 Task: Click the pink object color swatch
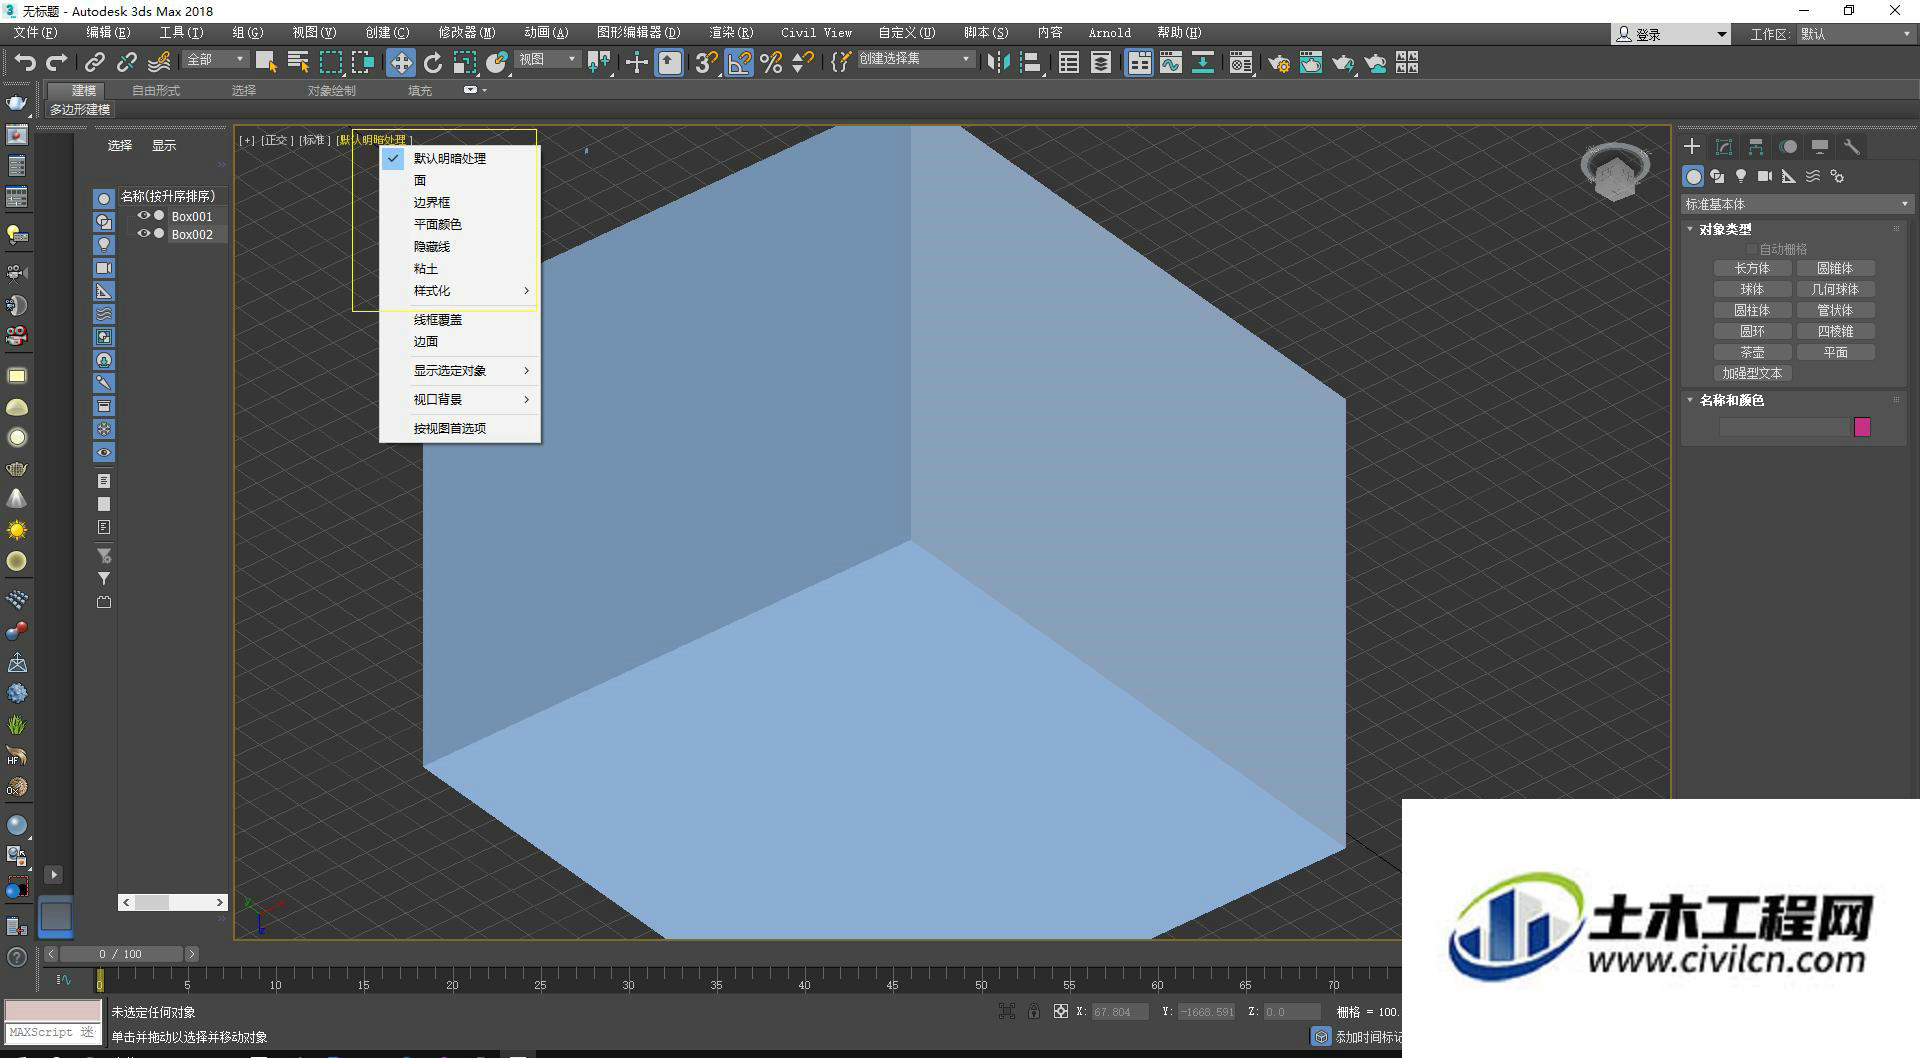(1862, 427)
